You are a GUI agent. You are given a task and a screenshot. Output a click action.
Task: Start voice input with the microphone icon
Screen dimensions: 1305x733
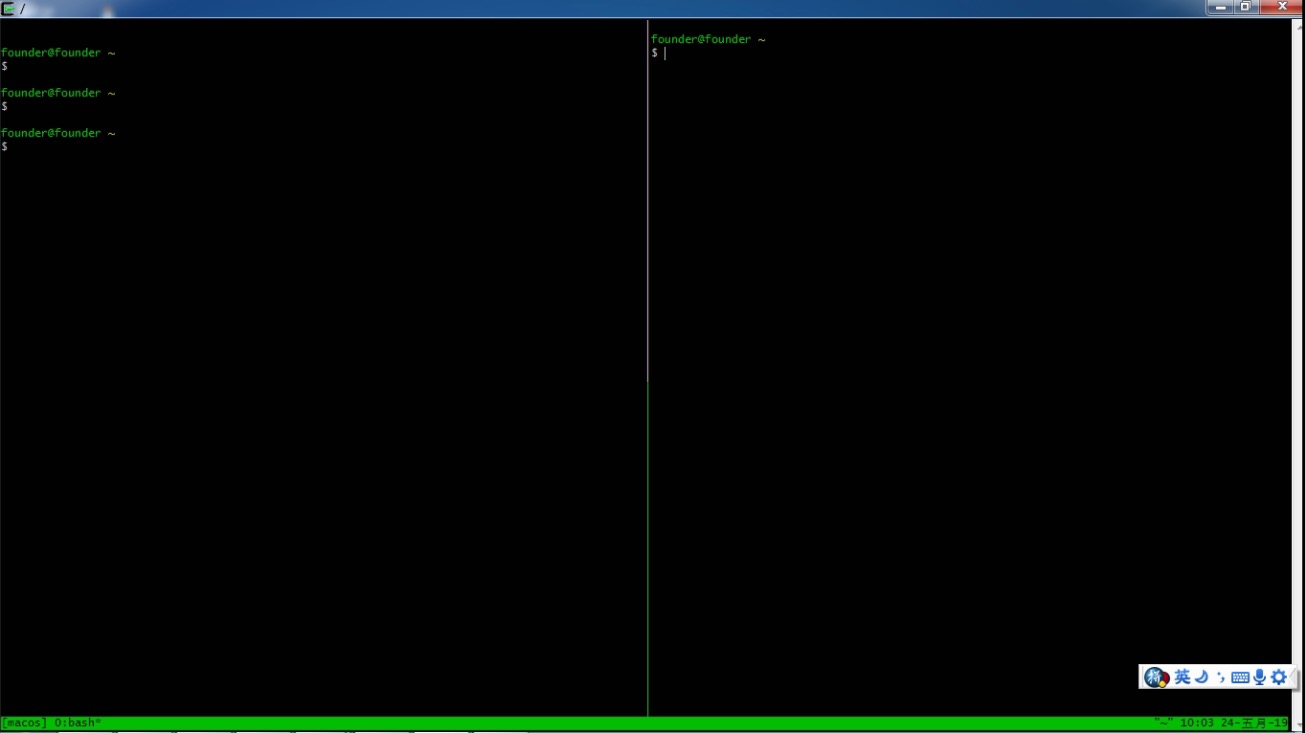coord(1257,677)
